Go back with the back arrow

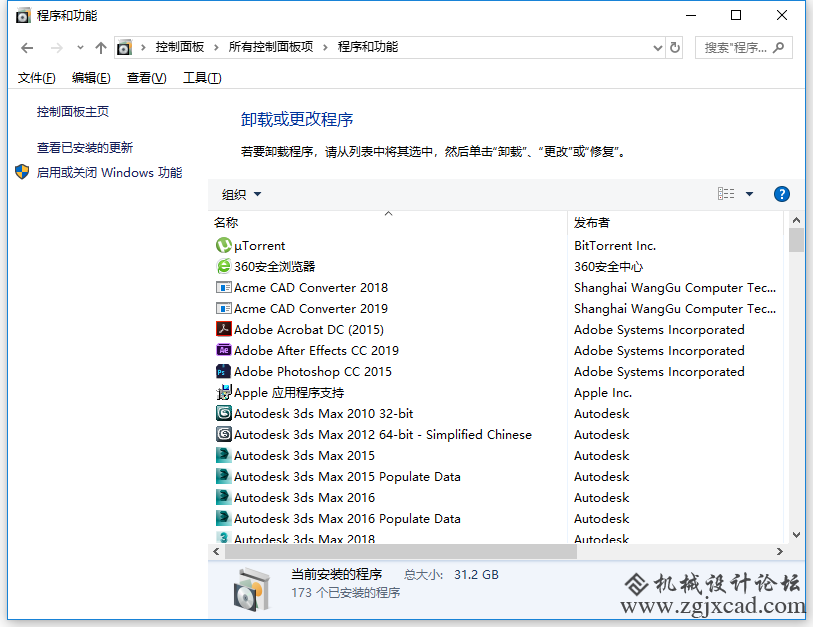pyautogui.click(x=27, y=48)
